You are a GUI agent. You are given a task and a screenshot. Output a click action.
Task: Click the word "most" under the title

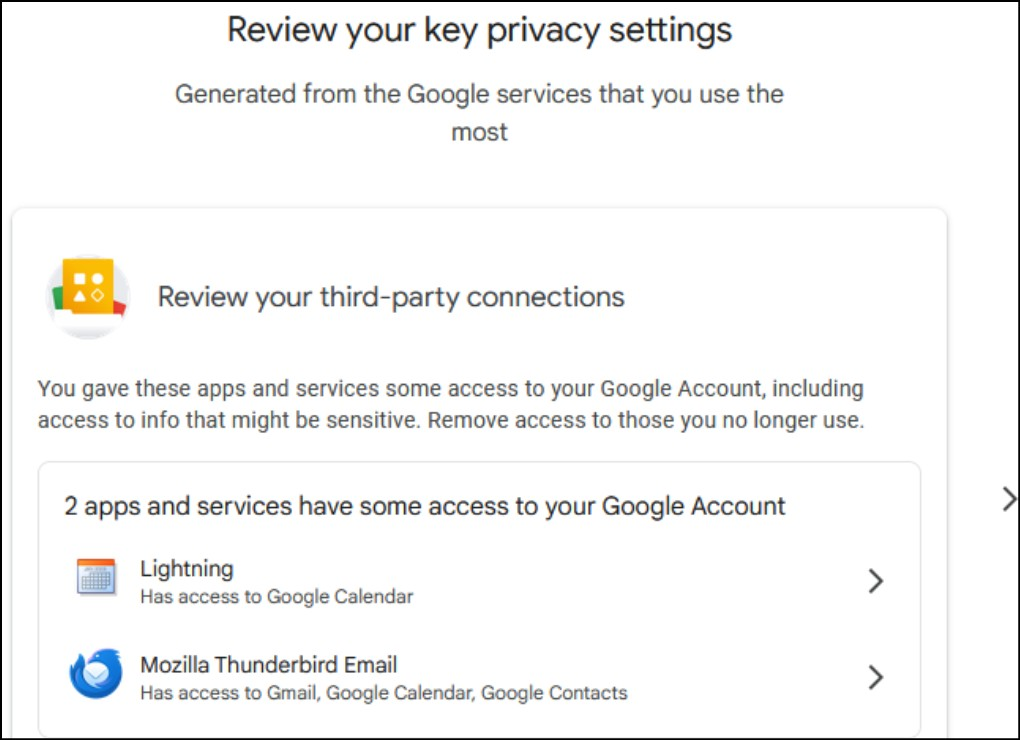tap(479, 132)
